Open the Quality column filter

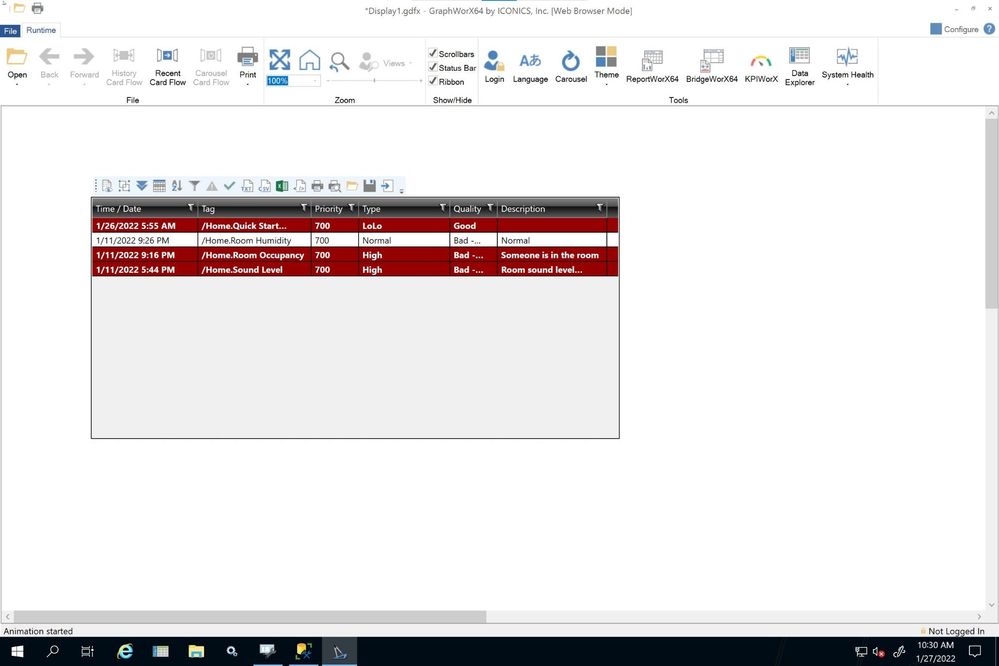click(490, 208)
